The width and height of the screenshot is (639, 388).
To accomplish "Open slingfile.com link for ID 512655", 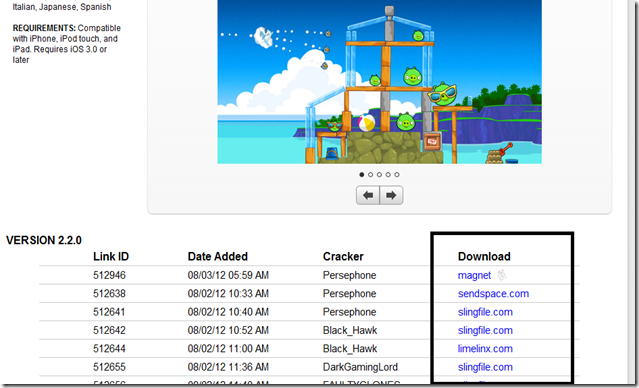I will coord(485,367).
